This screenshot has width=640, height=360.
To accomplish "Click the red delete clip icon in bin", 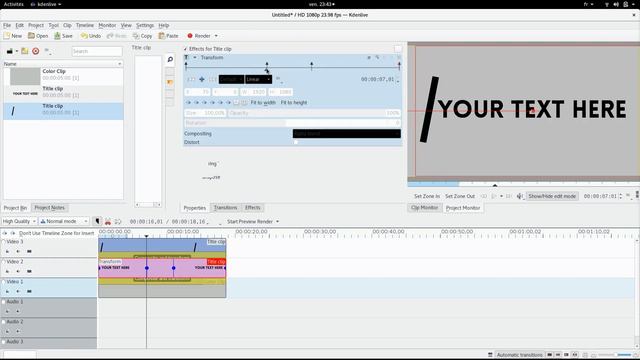I will (x=36, y=51).
